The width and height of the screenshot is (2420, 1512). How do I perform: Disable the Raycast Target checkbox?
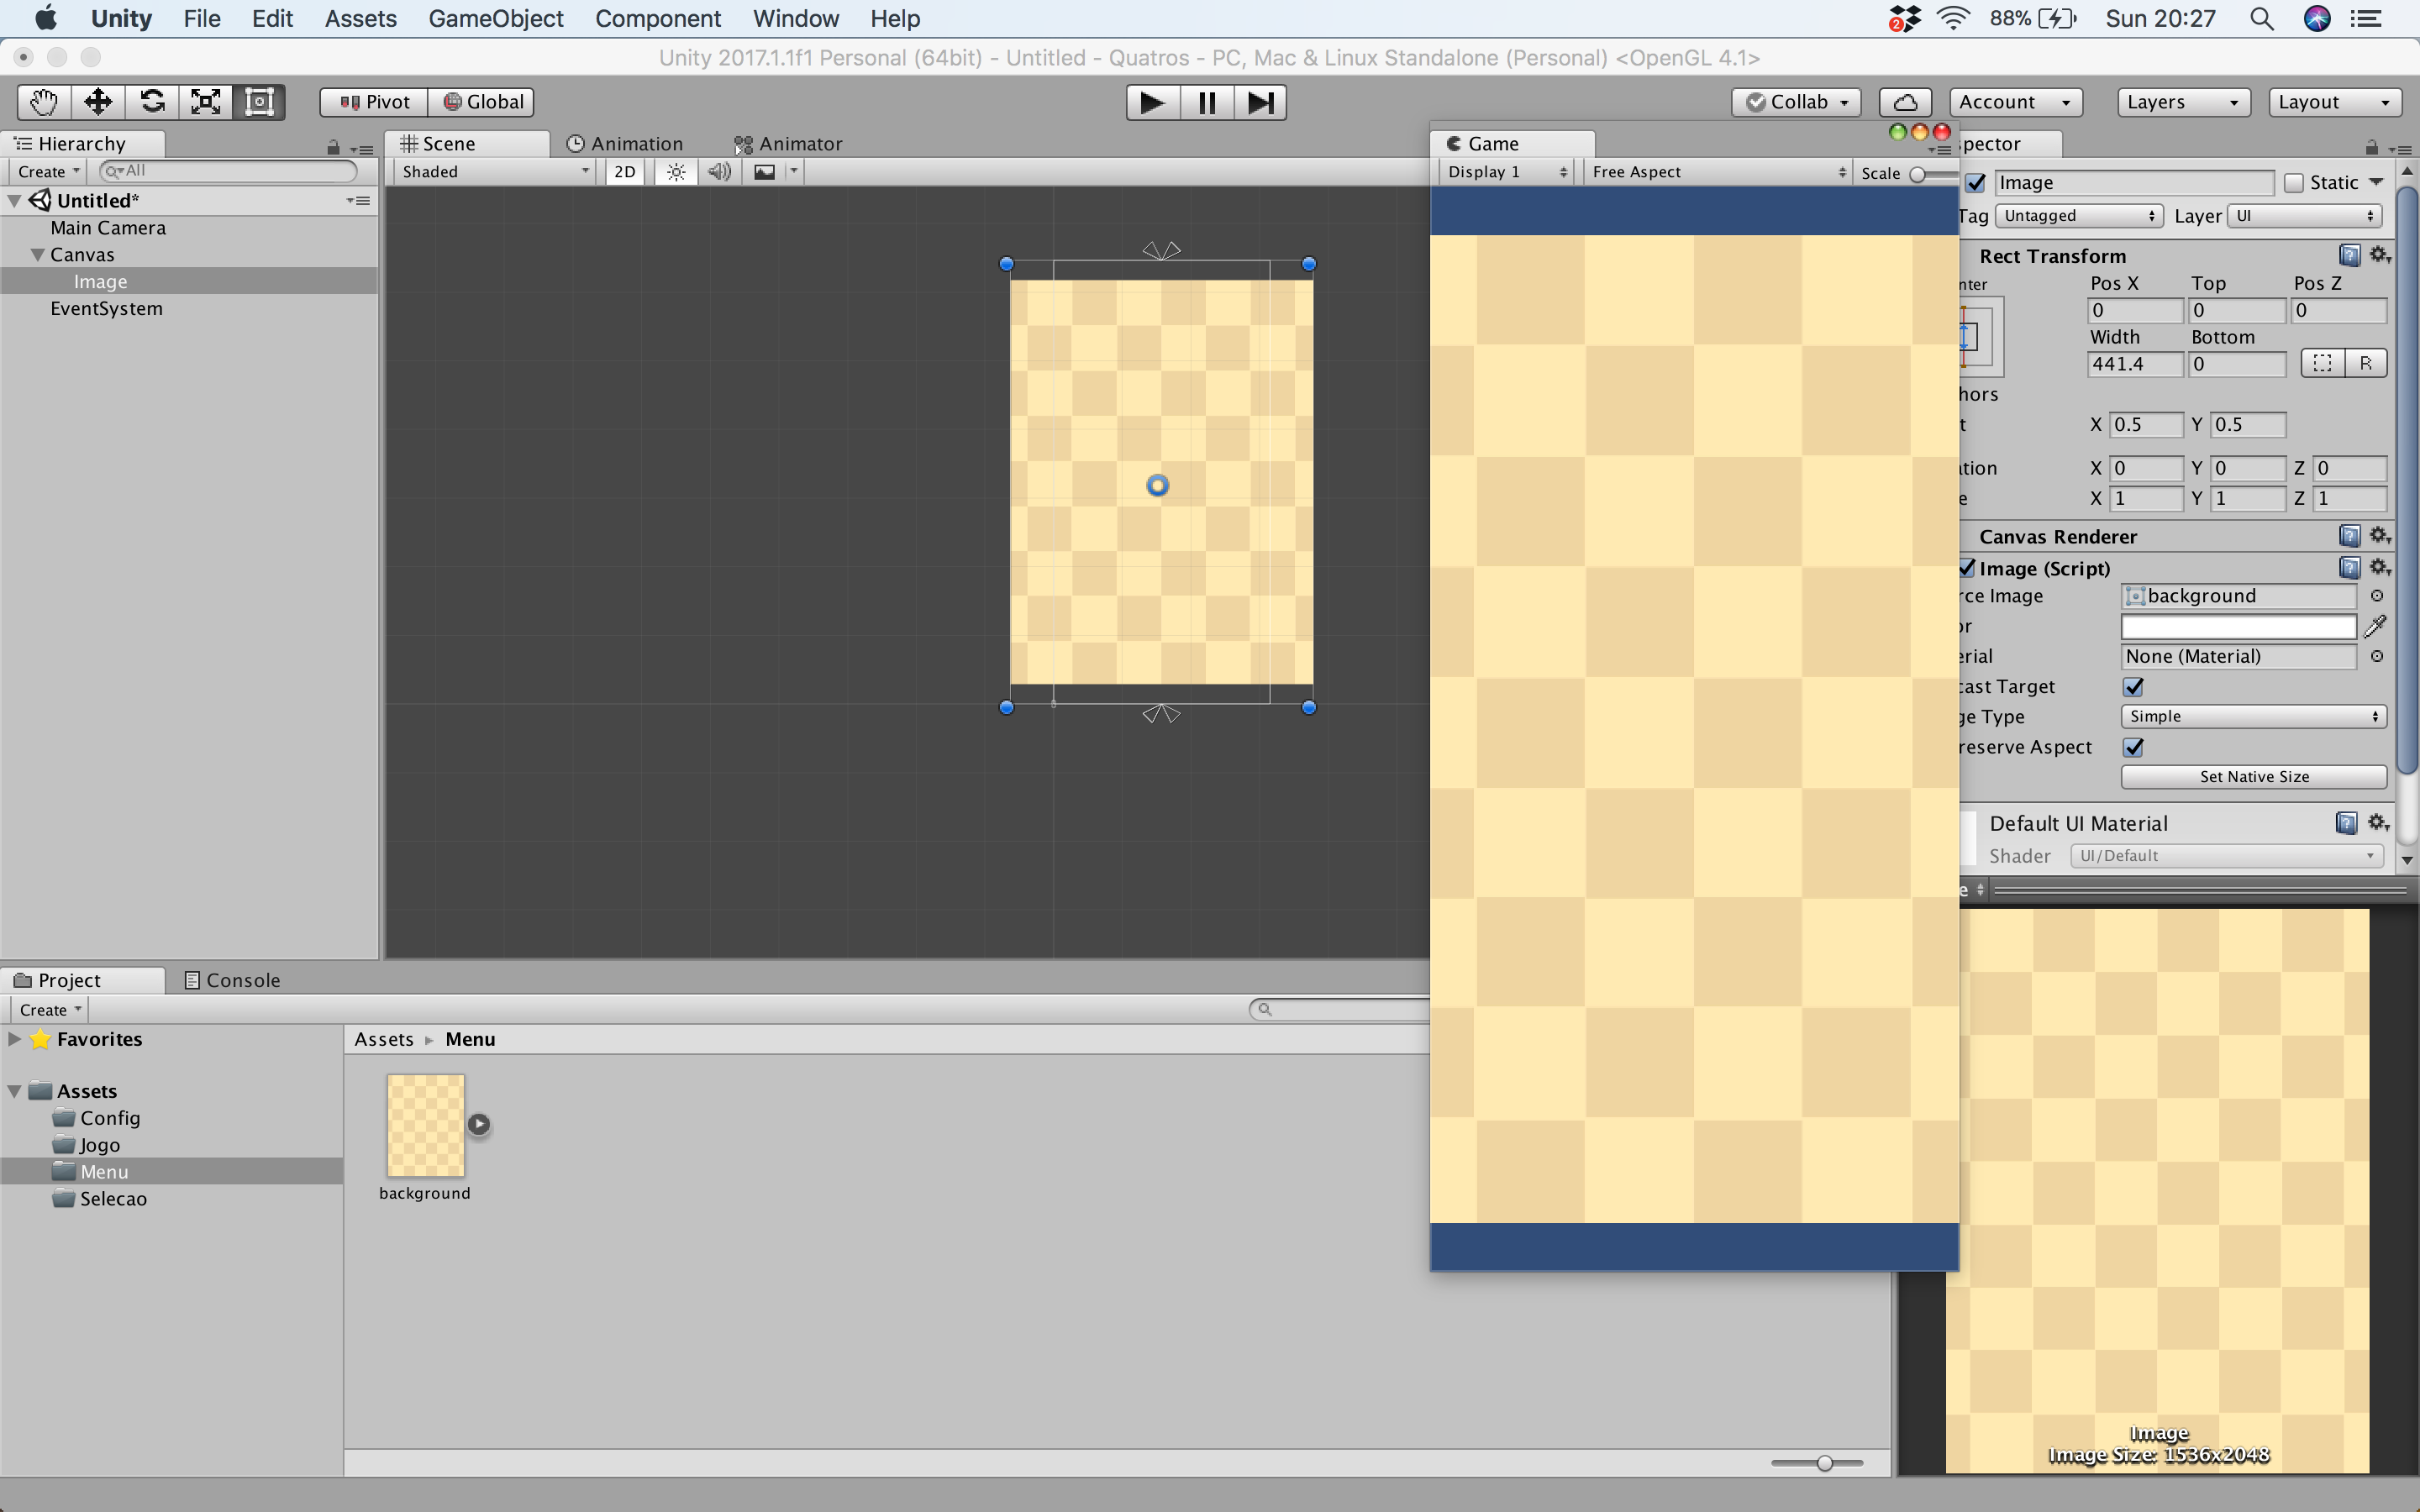(2133, 687)
